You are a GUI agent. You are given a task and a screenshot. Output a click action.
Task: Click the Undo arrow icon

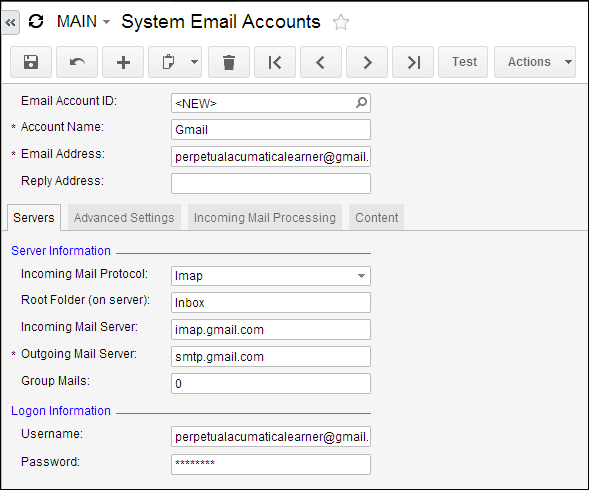pyautogui.click(x=77, y=62)
